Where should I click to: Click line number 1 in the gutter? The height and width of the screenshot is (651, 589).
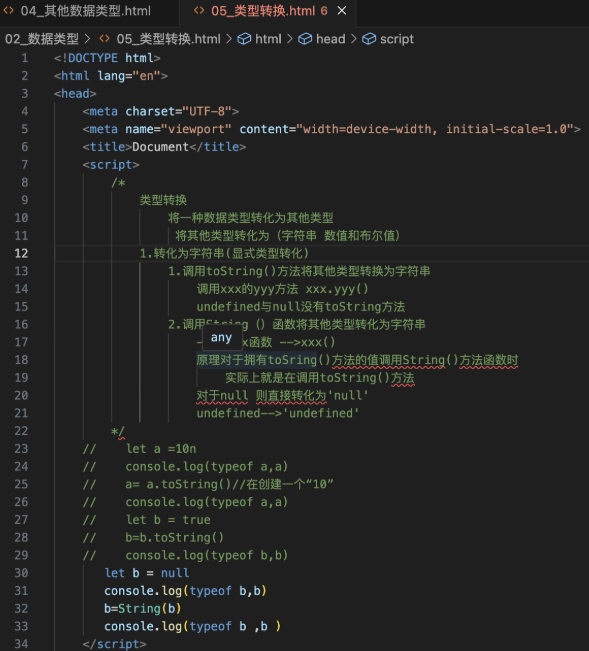pyautogui.click(x=25, y=58)
